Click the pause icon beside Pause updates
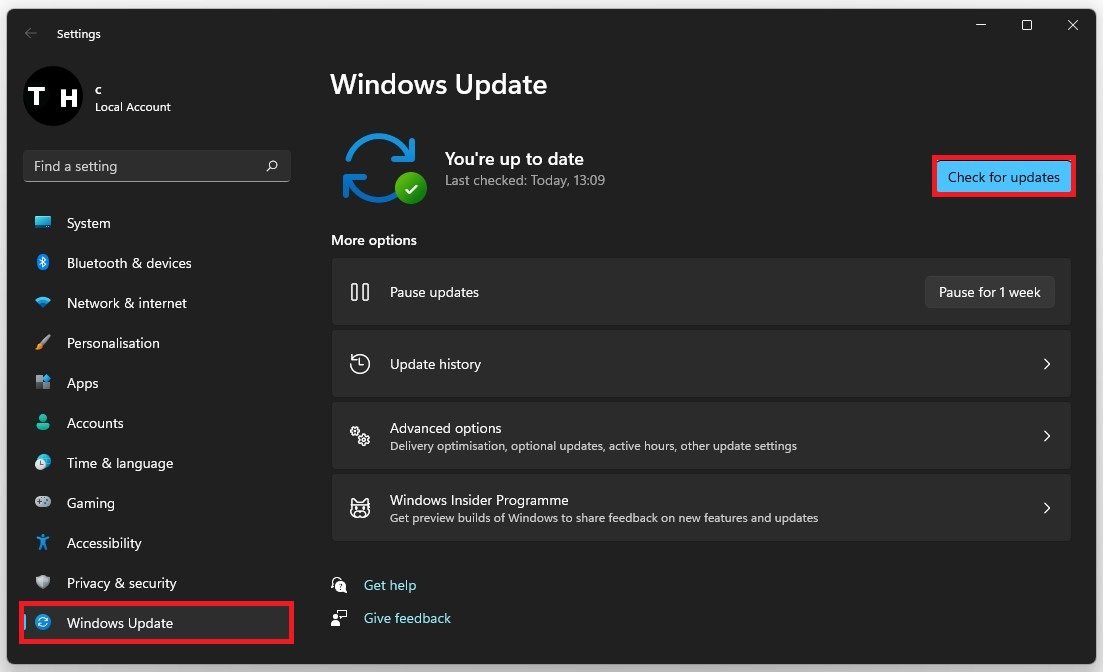 tap(359, 292)
